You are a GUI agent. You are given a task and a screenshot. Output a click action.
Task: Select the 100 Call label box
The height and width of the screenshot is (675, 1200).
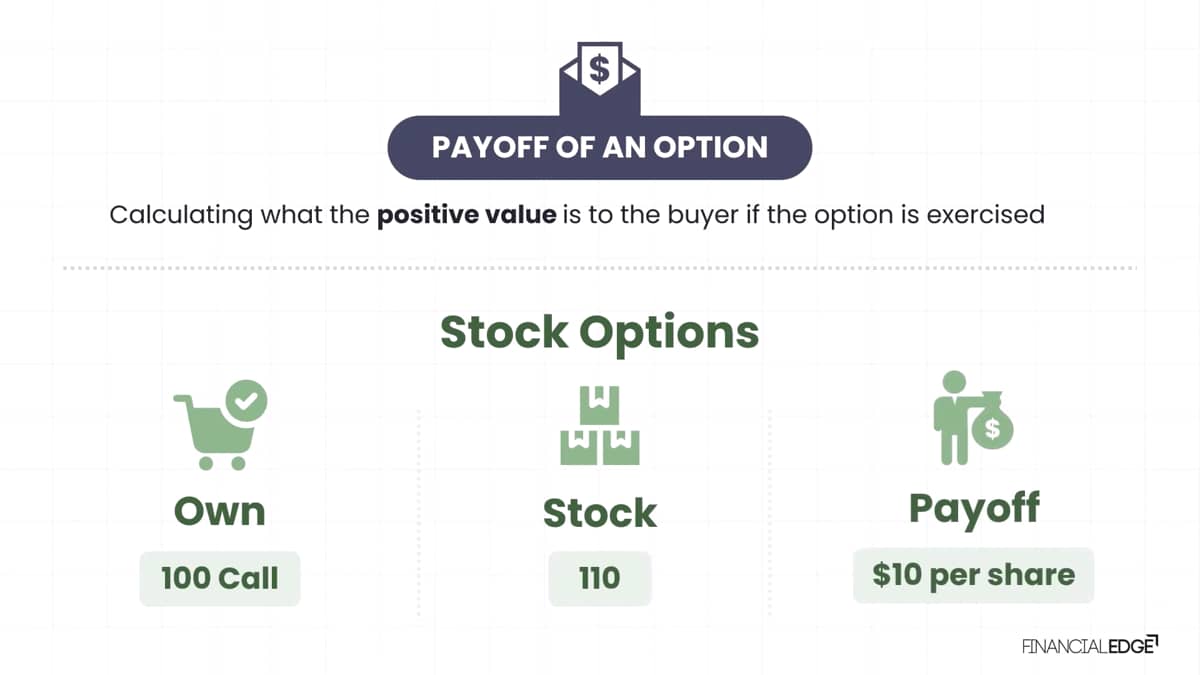[220, 578]
